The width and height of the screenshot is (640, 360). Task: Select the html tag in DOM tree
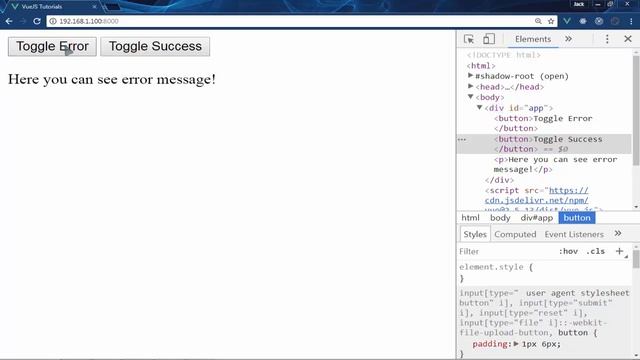pos(481,65)
